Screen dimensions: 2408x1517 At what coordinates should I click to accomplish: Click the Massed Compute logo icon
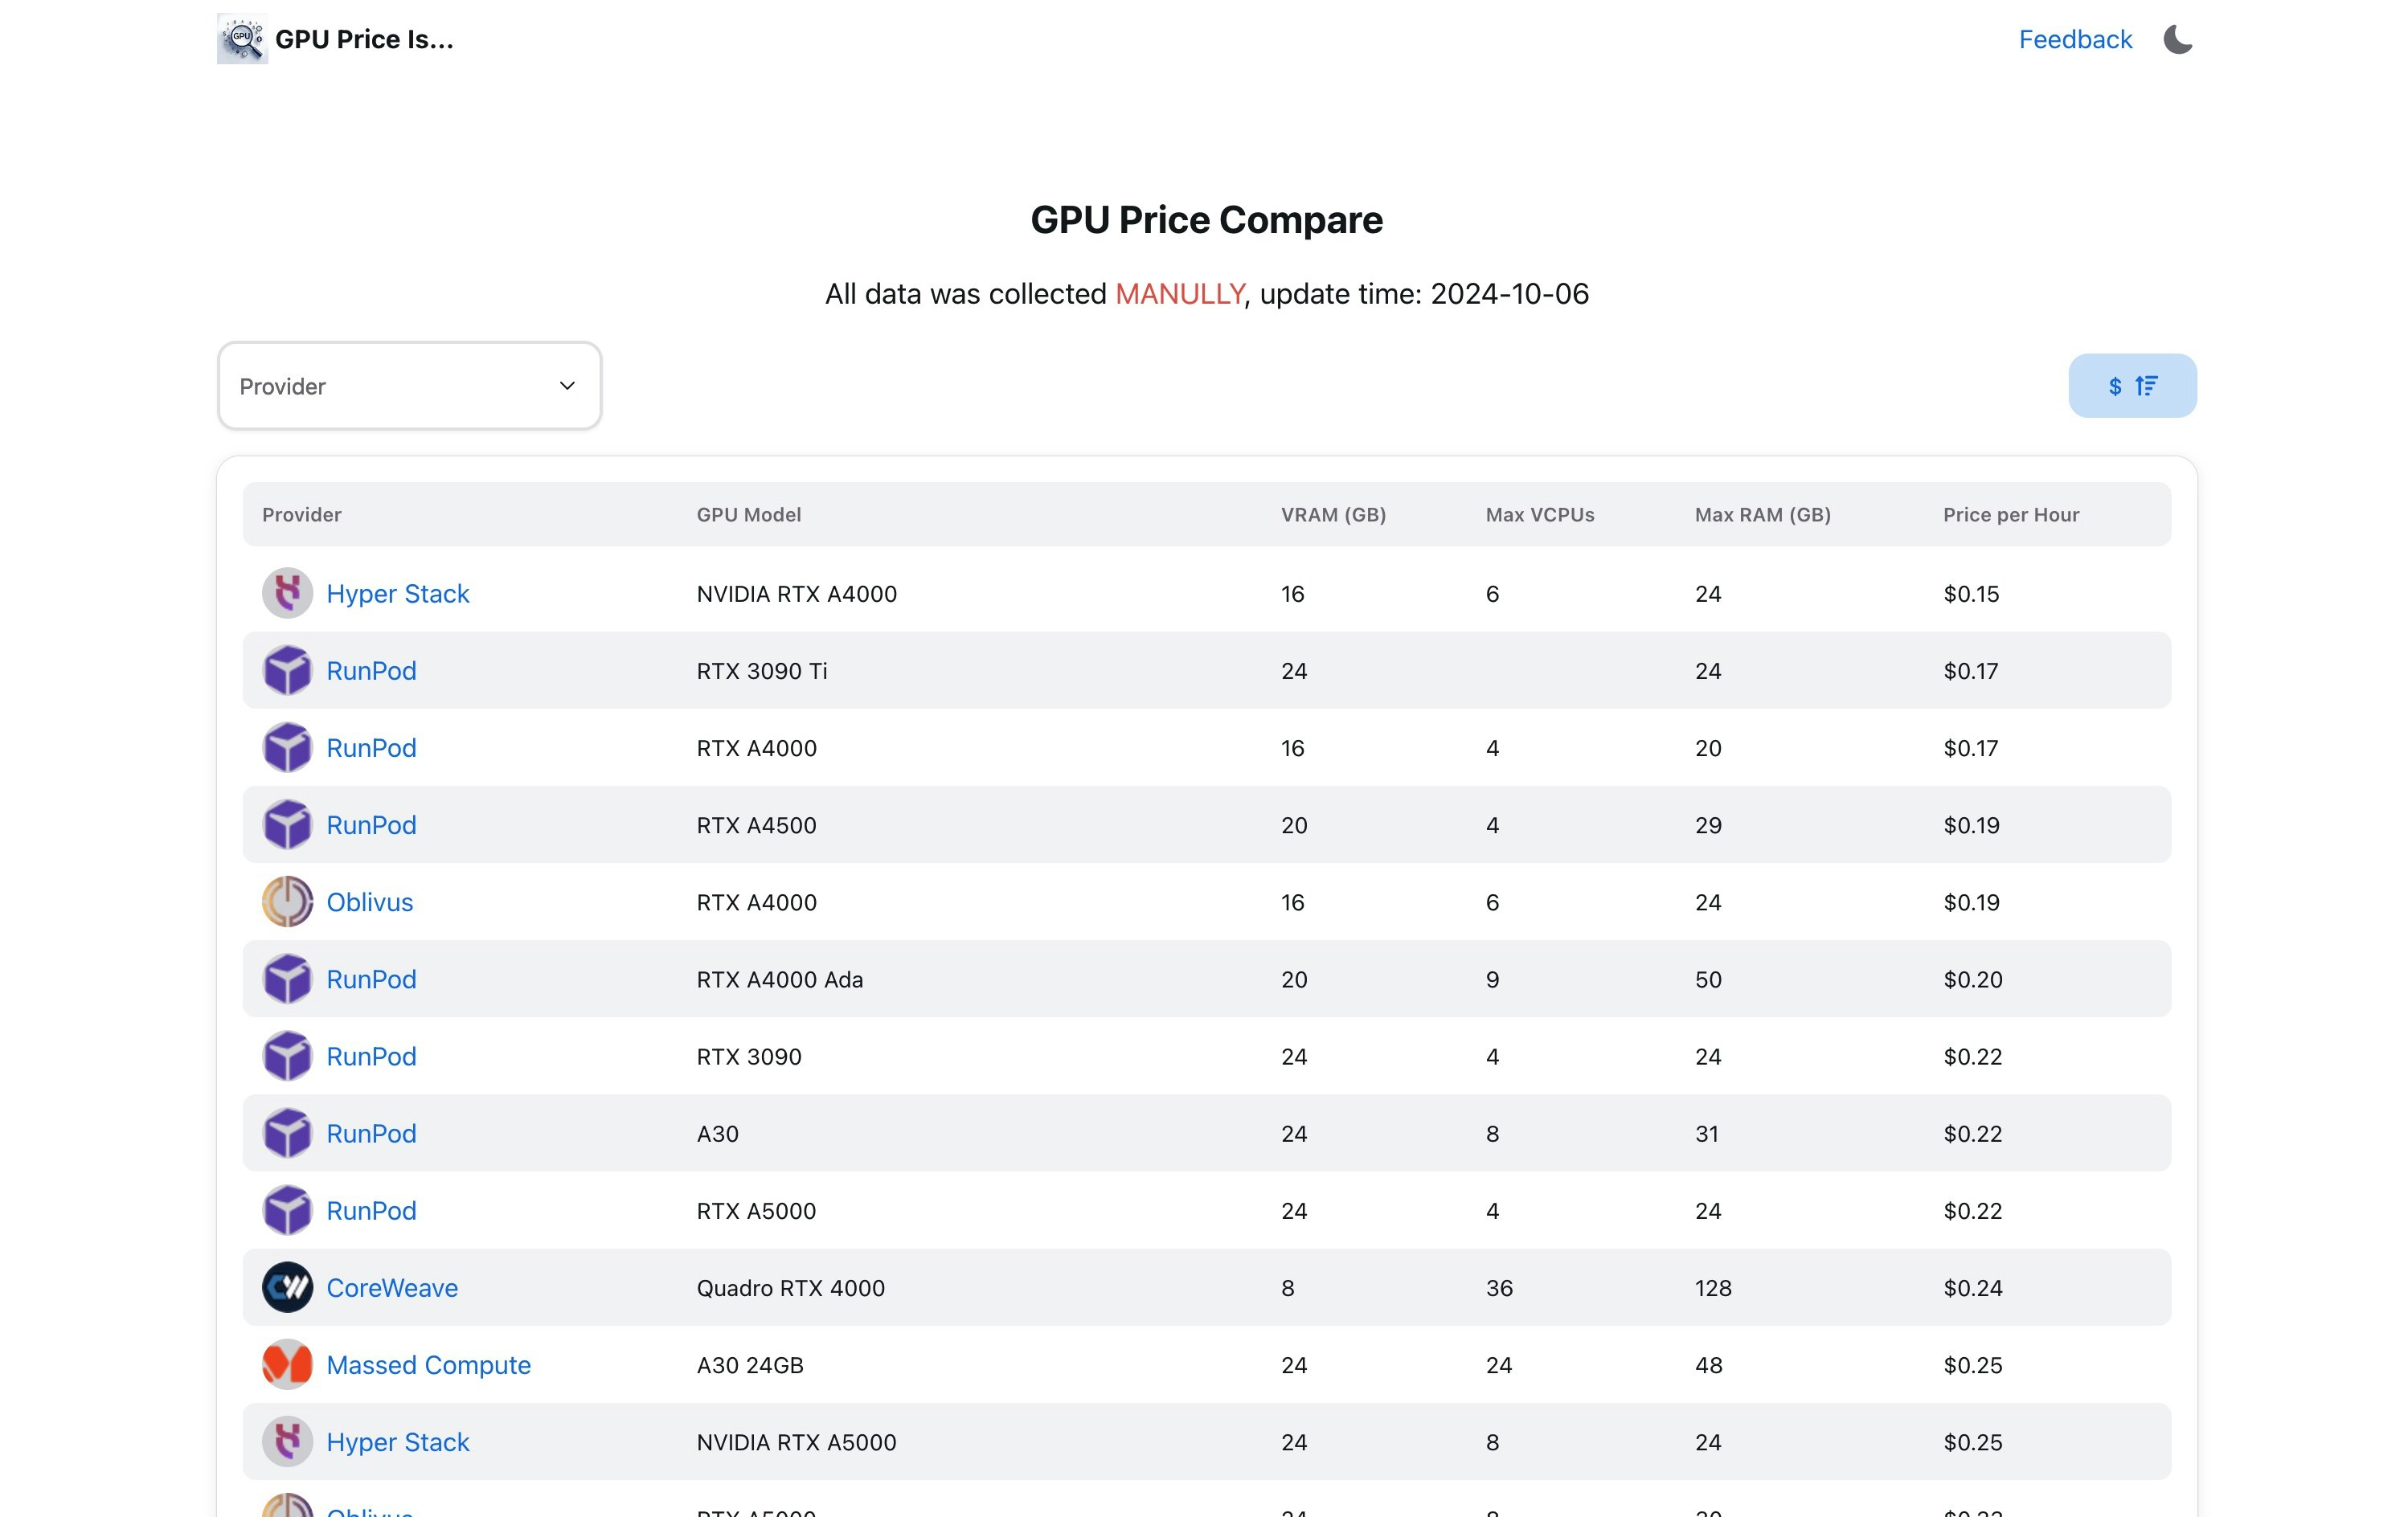point(287,1365)
